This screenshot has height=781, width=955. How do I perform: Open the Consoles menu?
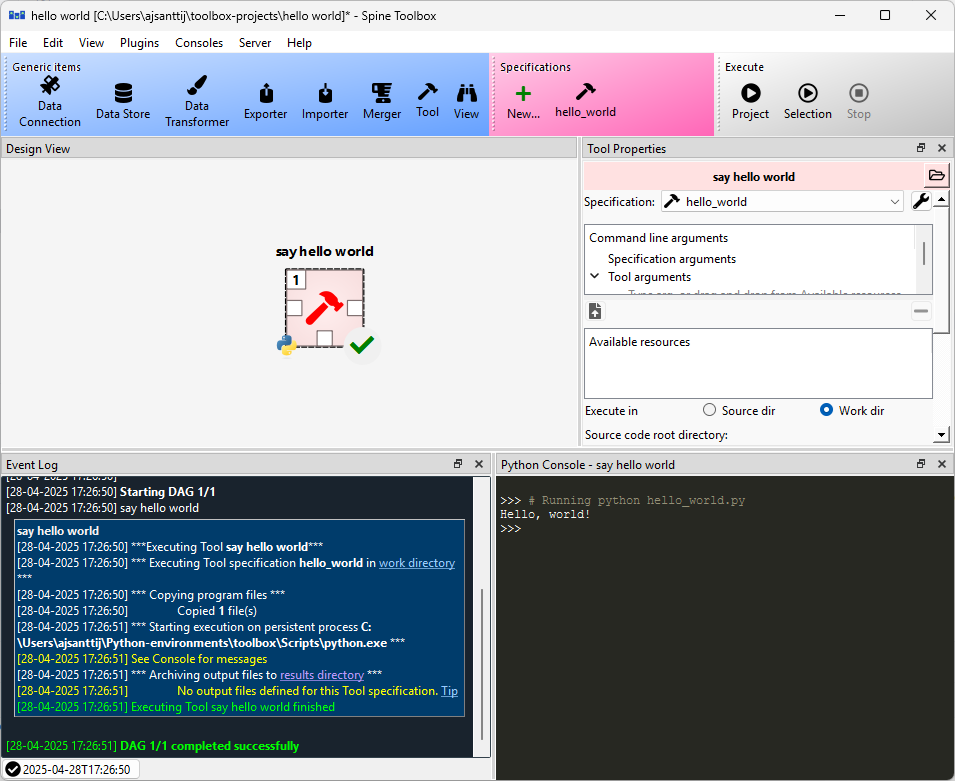click(199, 43)
